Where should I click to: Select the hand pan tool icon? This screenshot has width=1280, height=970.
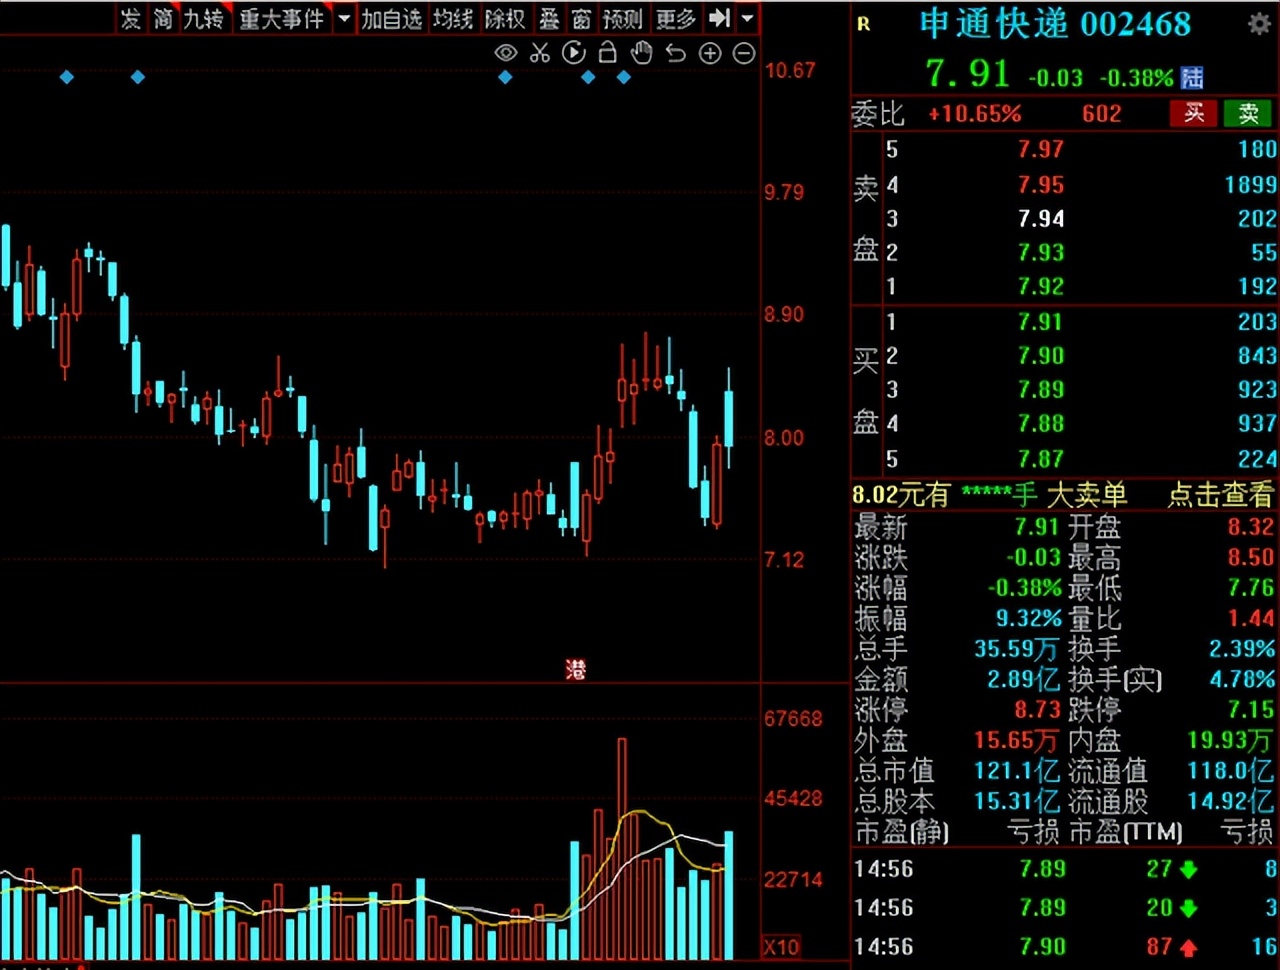[x=641, y=52]
